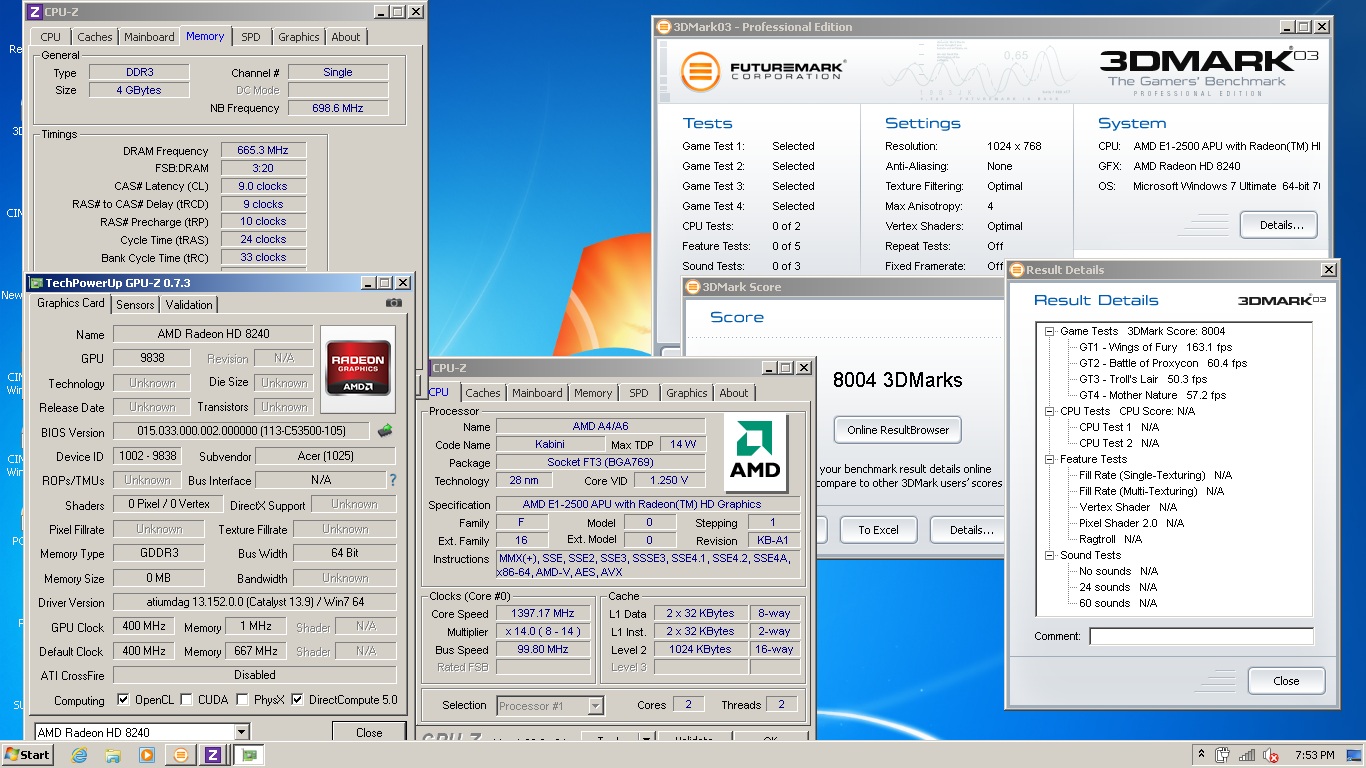Click the Driver Version field in GPU-Z
1366x768 pixels.
(254, 602)
